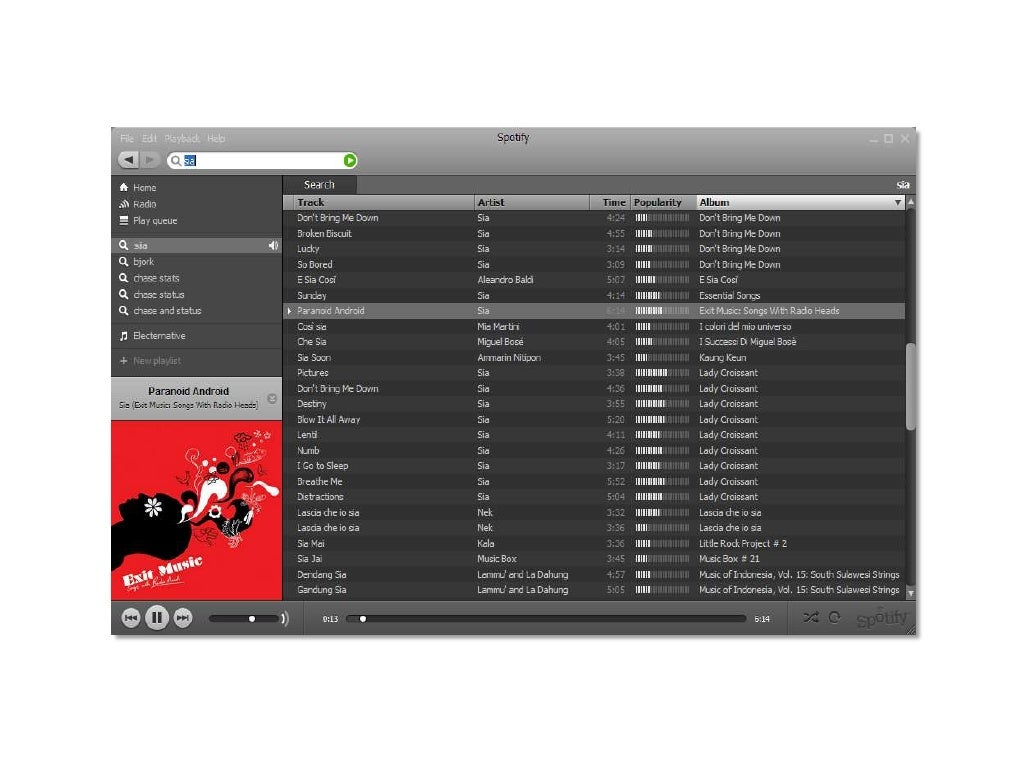Select the Search tab

click(319, 185)
